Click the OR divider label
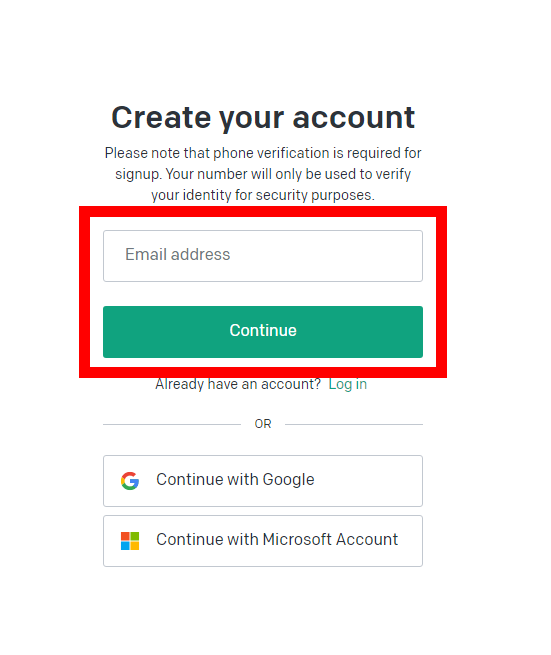Image resolution: width=551 pixels, height=655 pixels. (263, 424)
